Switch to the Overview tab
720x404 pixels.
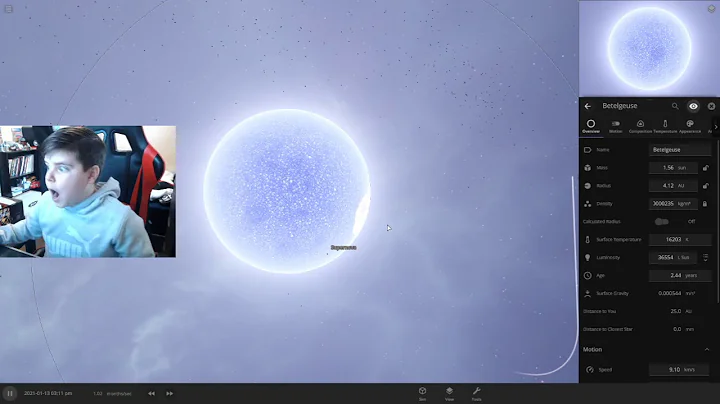[591, 126]
